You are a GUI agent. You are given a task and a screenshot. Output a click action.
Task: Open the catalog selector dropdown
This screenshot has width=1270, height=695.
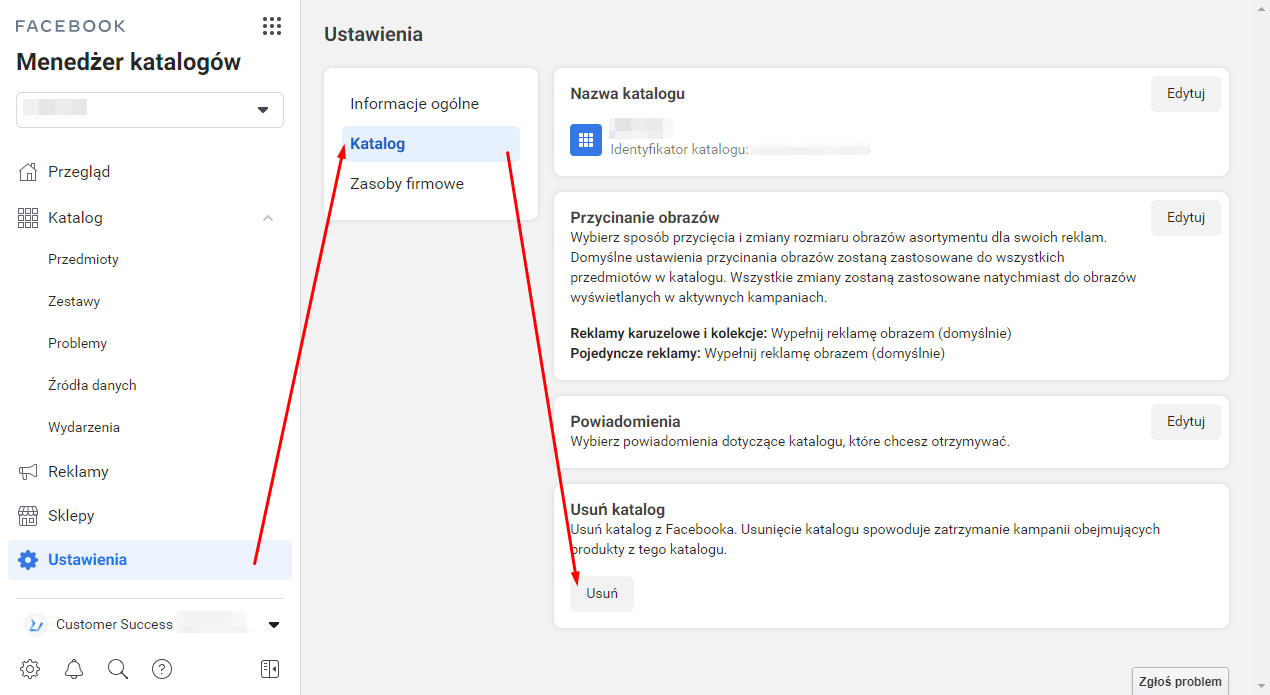point(150,109)
